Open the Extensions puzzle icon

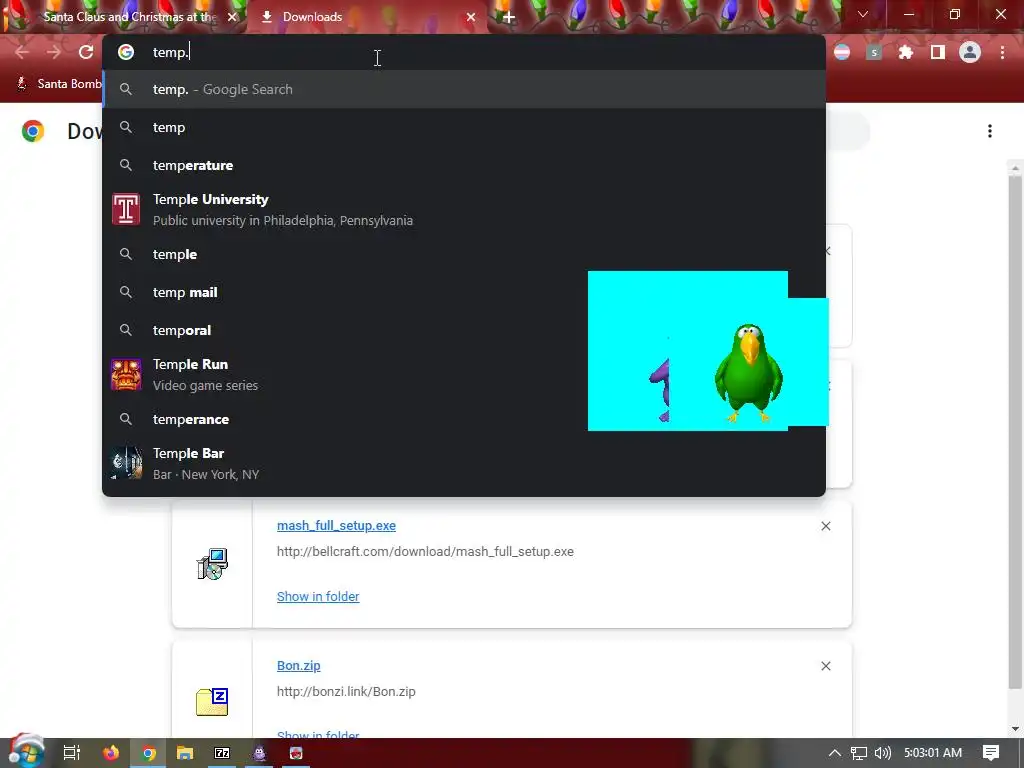click(x=906, y=52)
